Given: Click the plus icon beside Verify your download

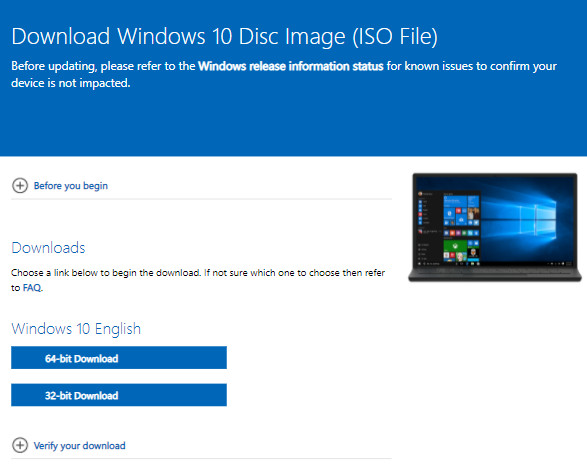Looking at the screenshot, I should point(20,445).
